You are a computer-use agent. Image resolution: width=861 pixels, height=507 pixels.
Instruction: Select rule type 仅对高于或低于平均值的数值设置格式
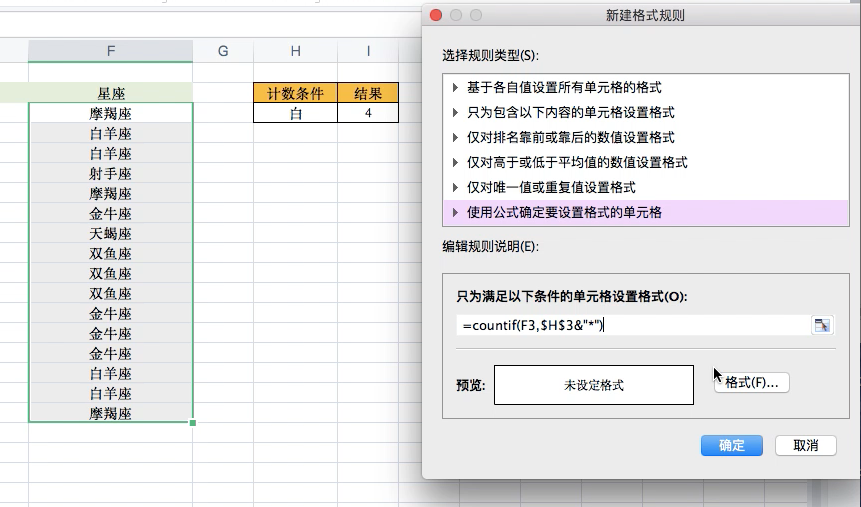point(646,163)
